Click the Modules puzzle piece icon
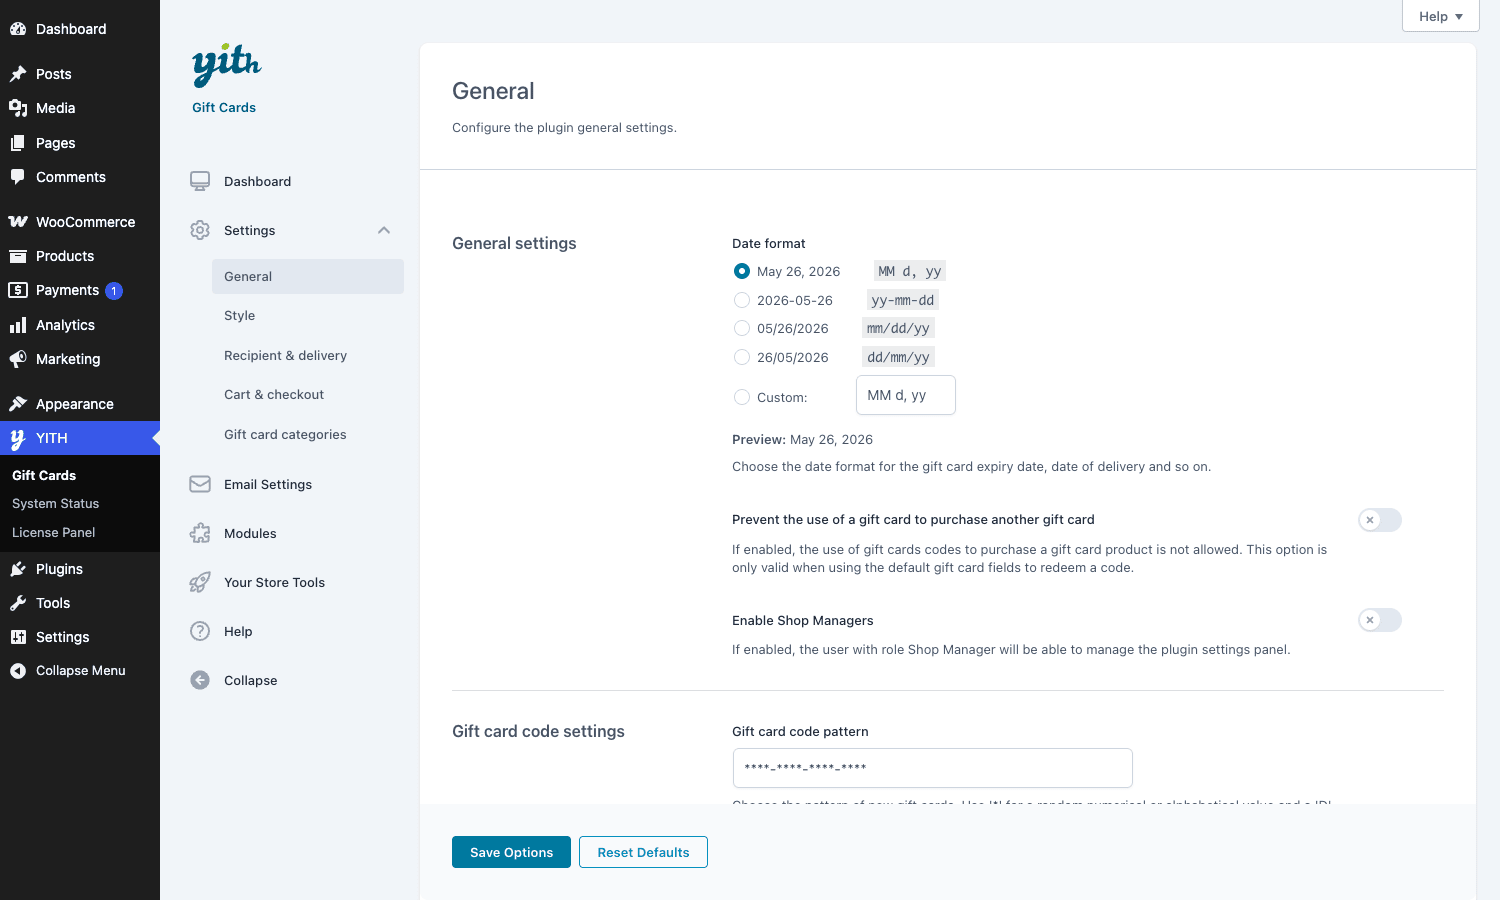The height and width of the screenshot is (900, 1500). click(x=200, y=533)
